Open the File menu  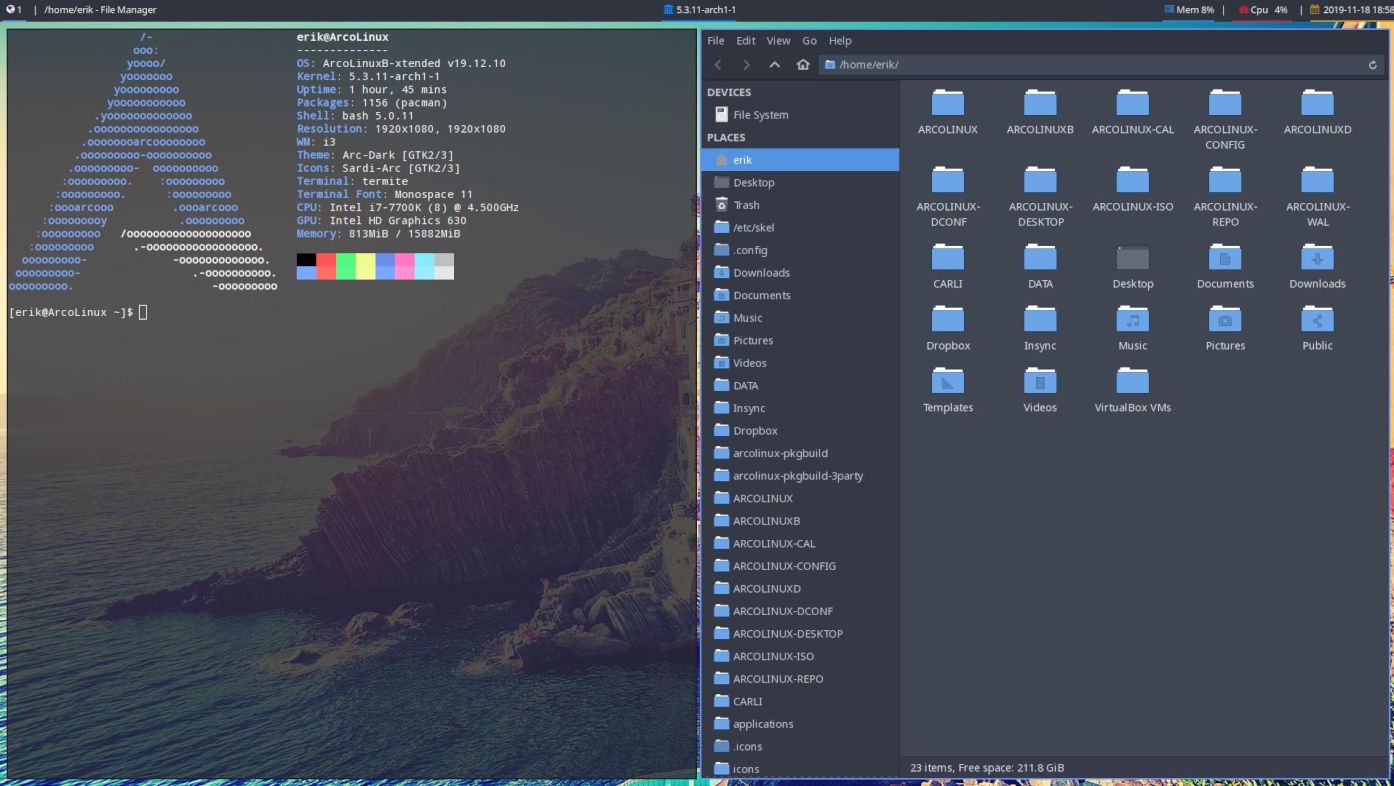click(715, 41)
